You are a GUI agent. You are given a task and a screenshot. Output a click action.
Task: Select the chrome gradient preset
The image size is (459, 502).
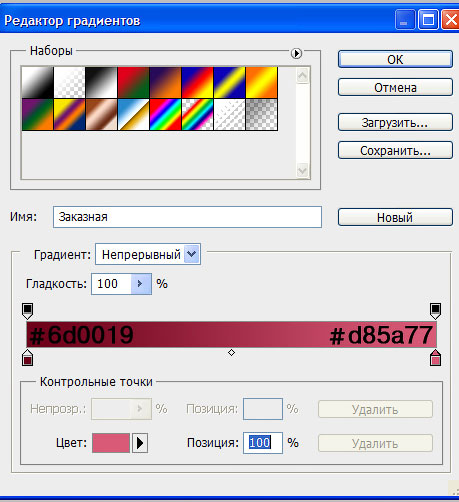[134, 114]
